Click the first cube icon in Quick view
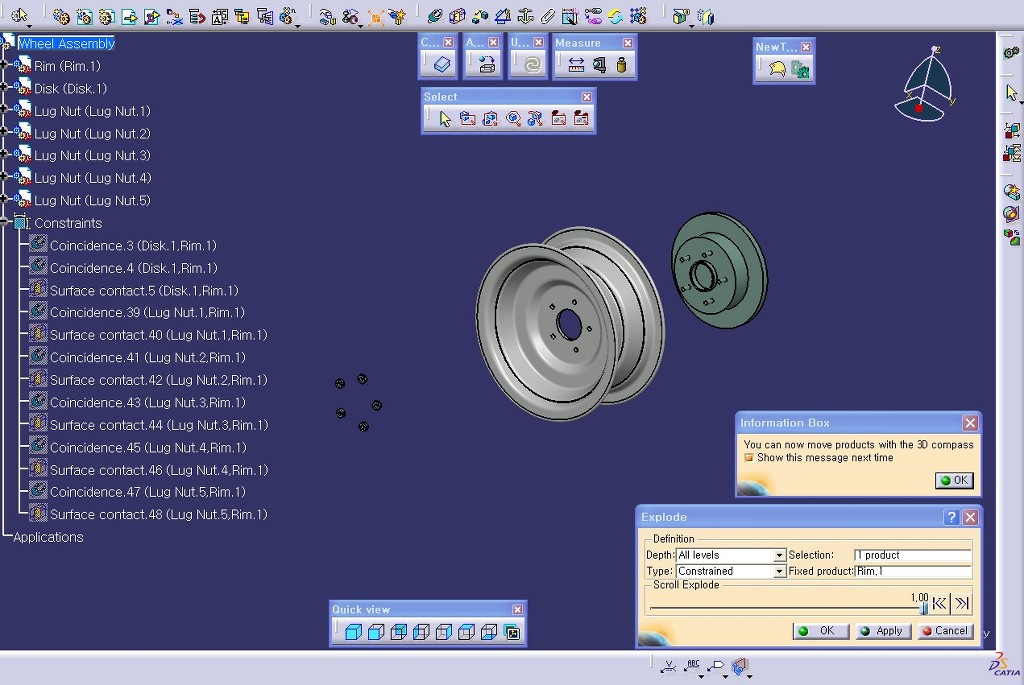The image size is (1024, 685). tap(352, 632)
